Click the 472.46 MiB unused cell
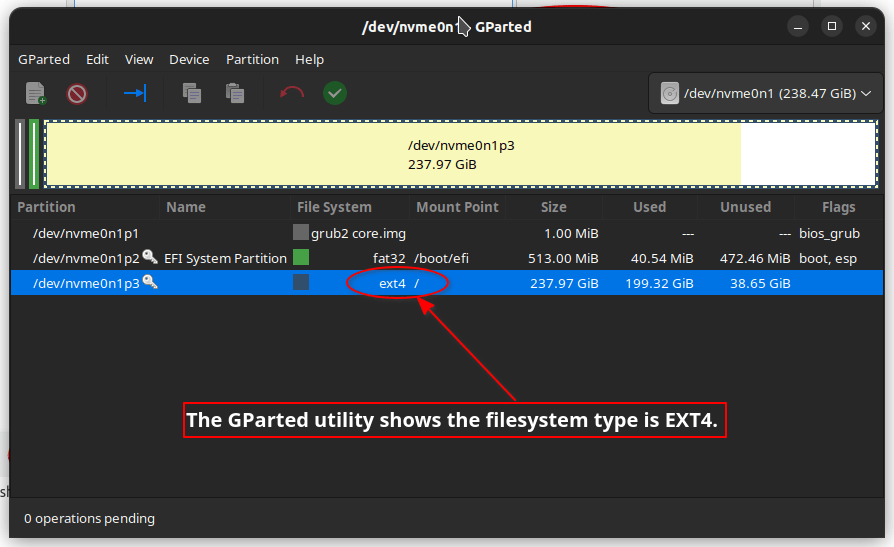Image resolution: width=894 pixels, height=547 pixels. [x=755, y=258]
